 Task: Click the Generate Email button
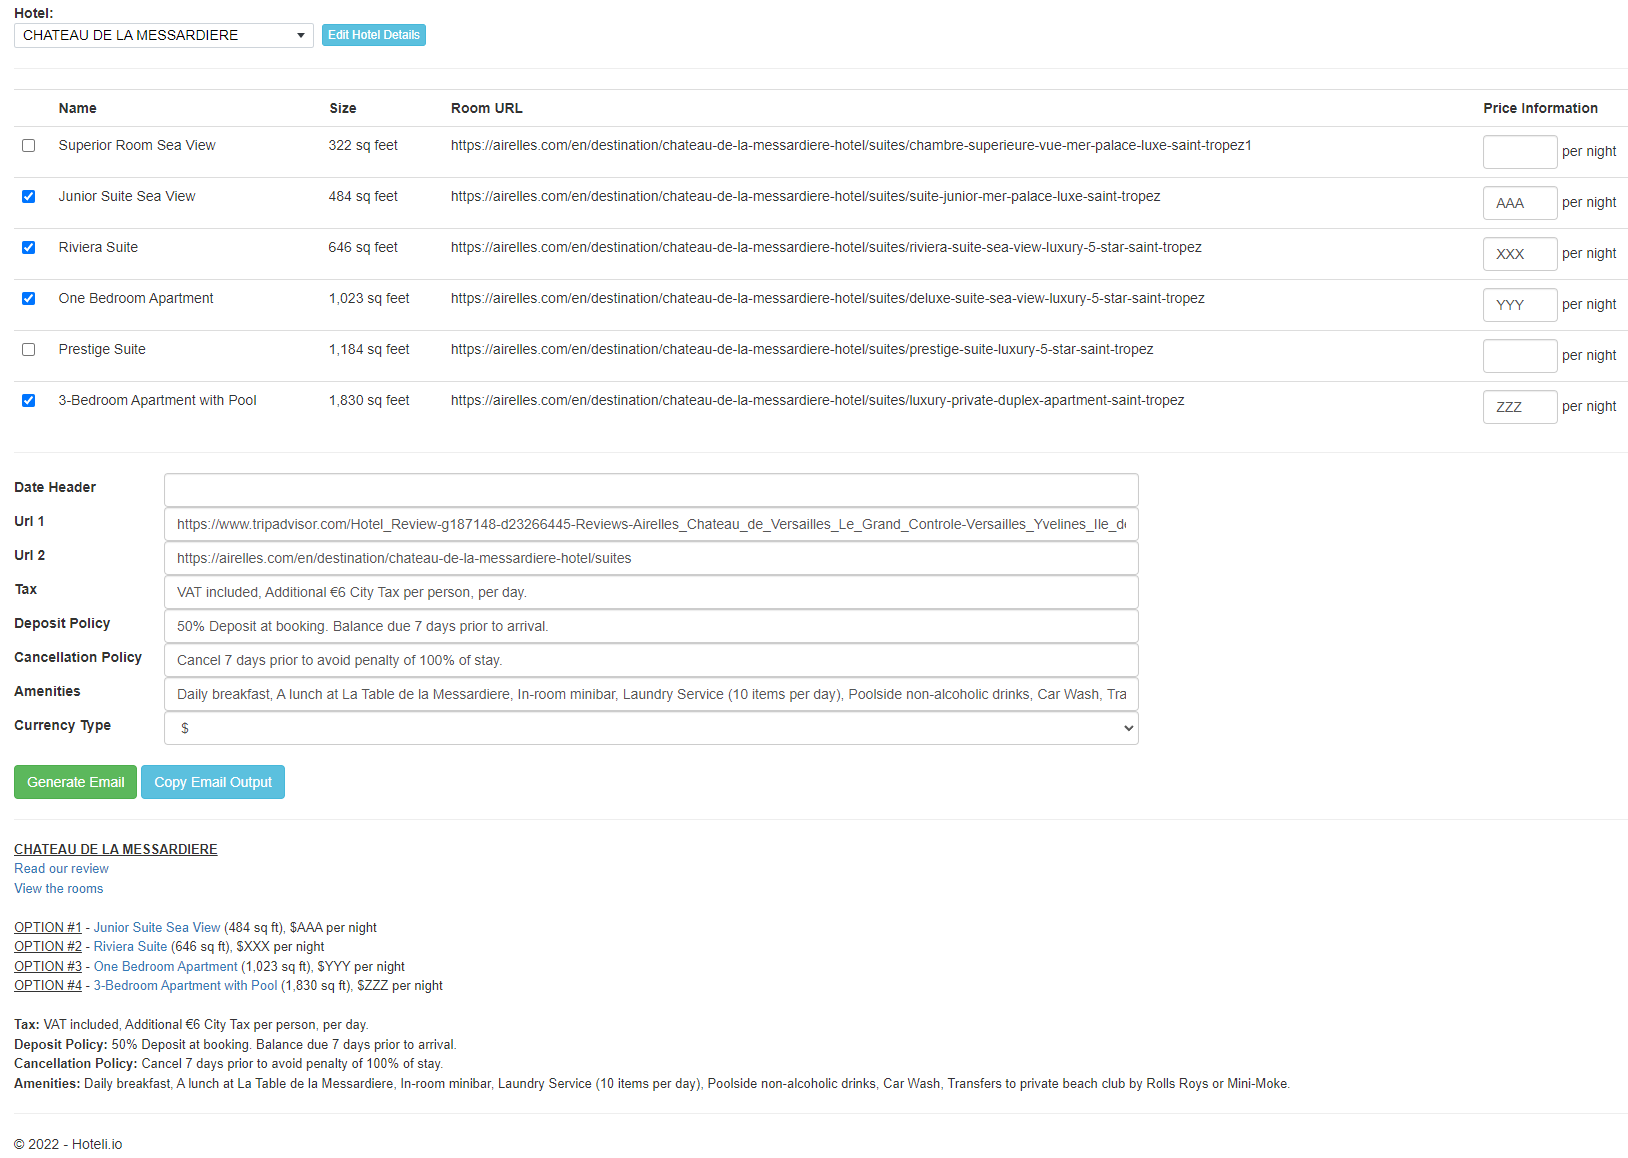75,782
